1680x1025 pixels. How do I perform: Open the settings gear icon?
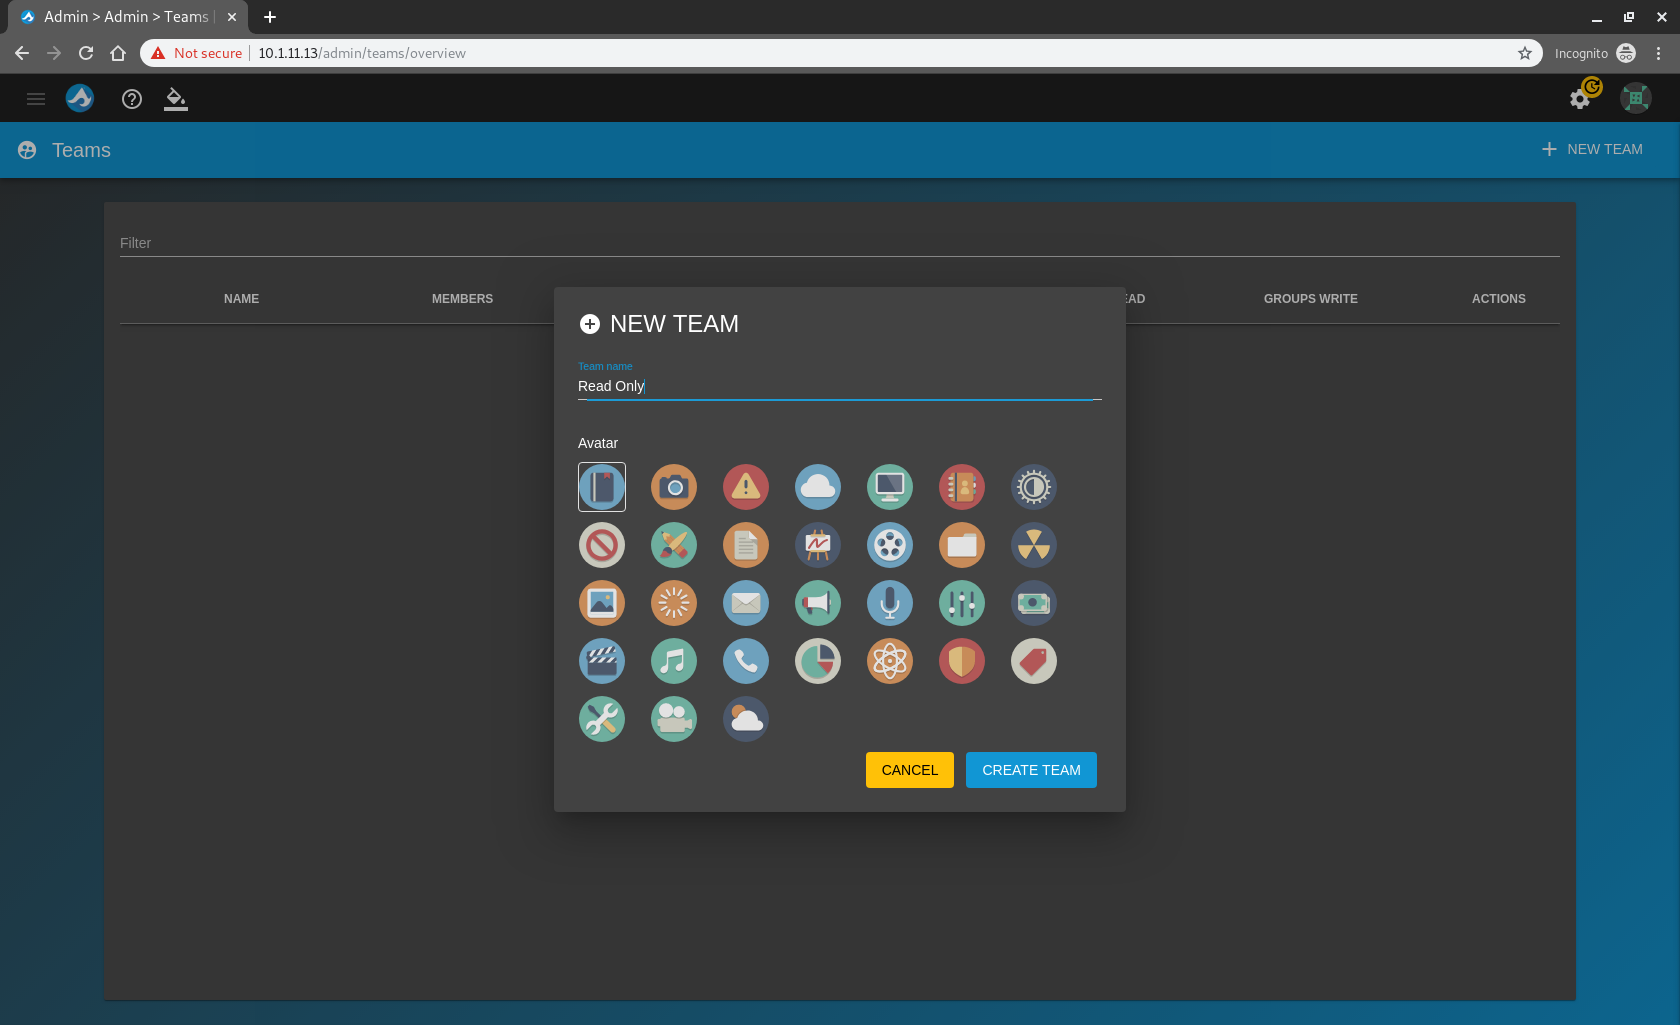point(1580,98)
